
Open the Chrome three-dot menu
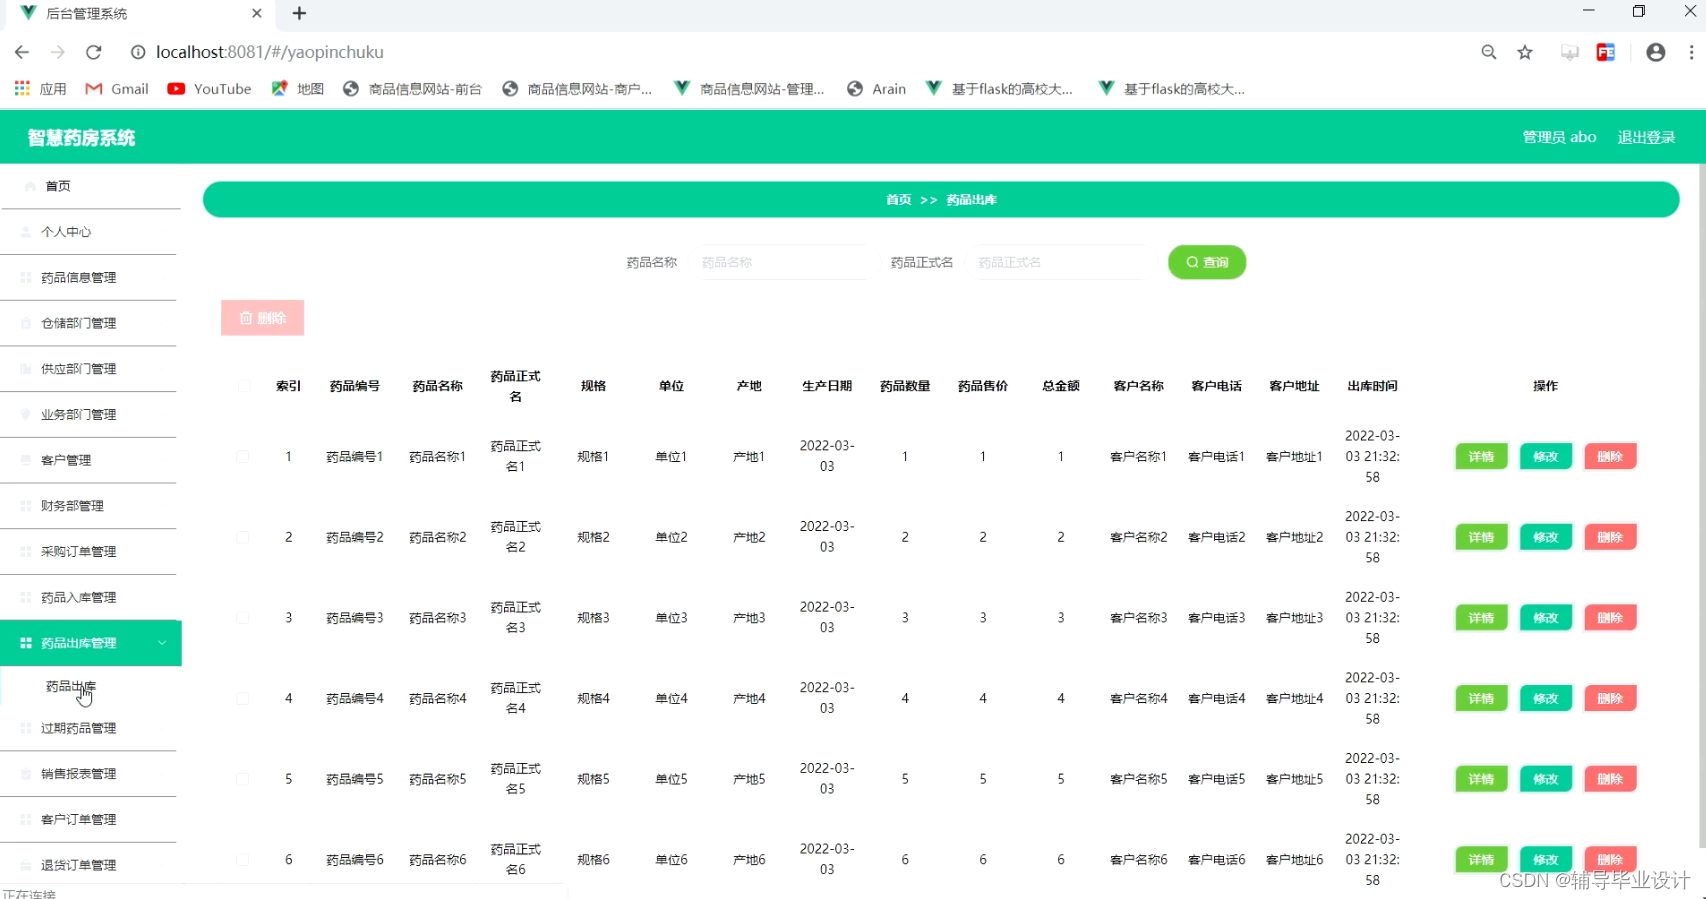click(x=1691, y=52)
